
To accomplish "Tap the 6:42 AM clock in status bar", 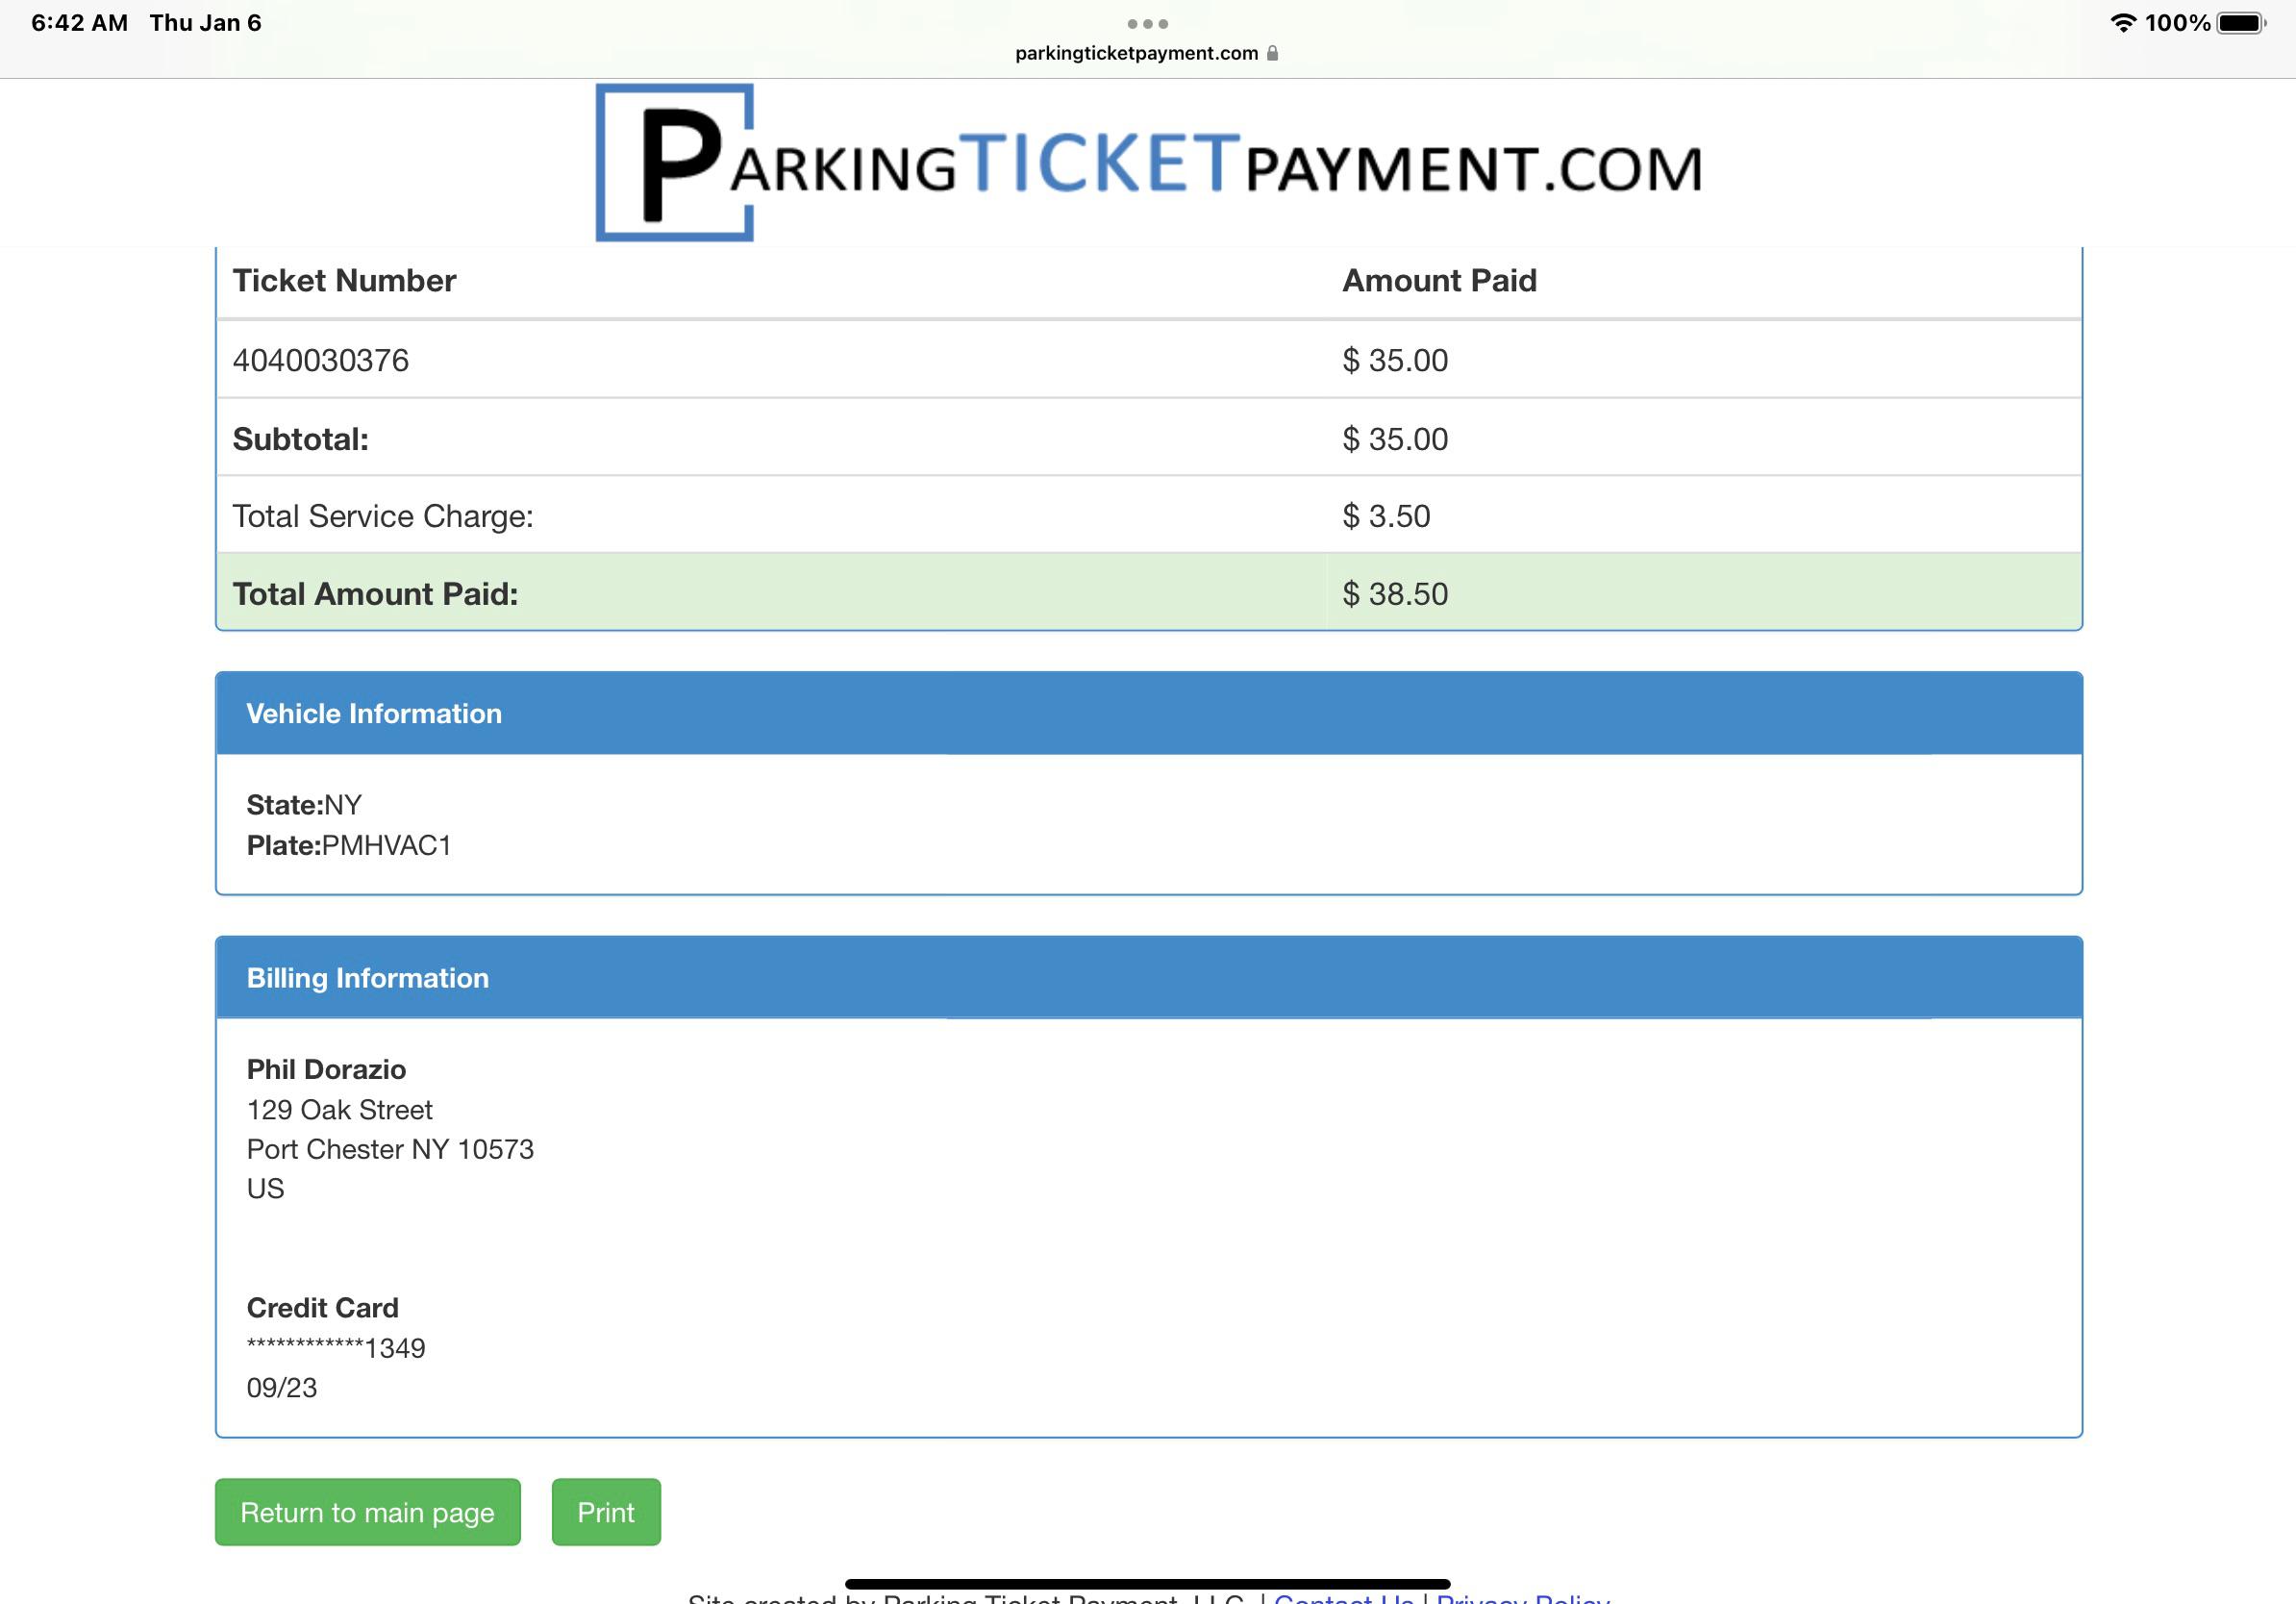I will (80, 23).
